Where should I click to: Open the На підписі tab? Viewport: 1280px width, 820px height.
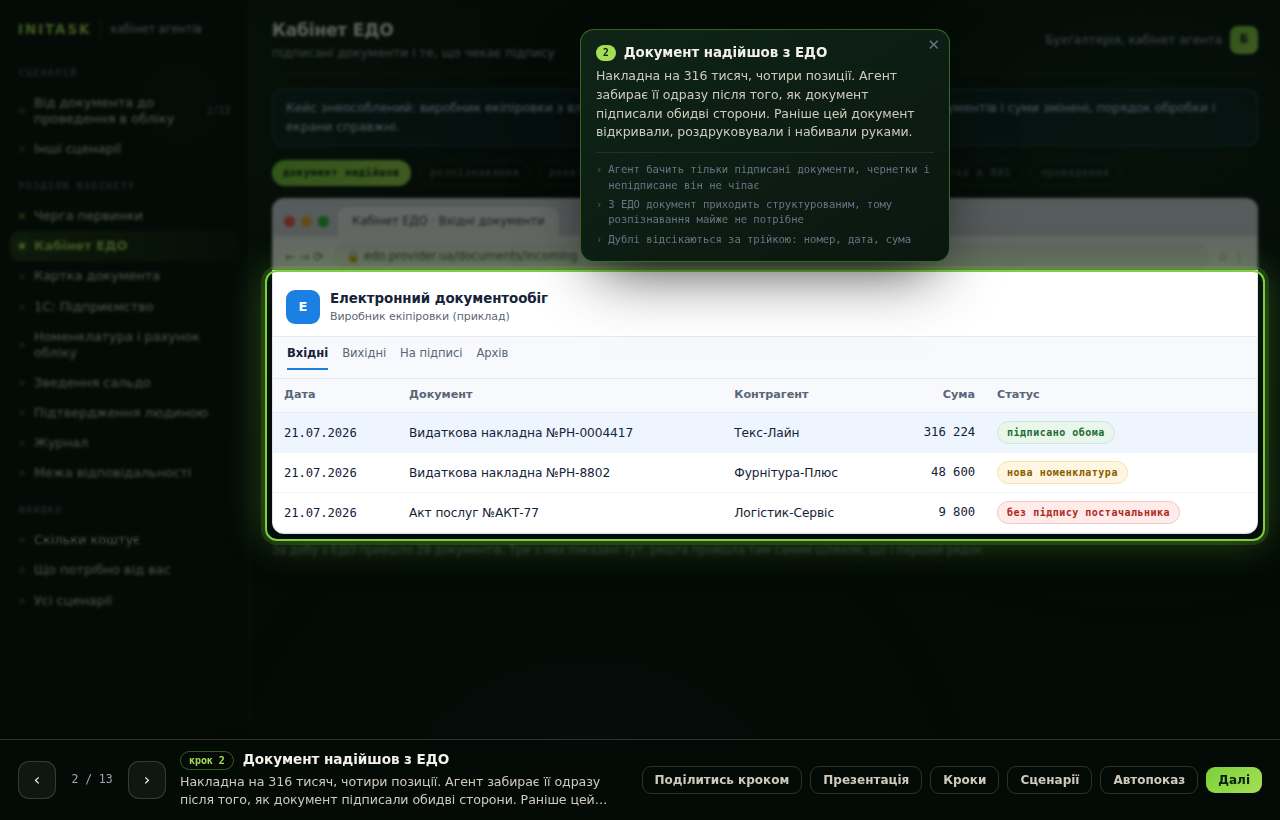(431, 353)
